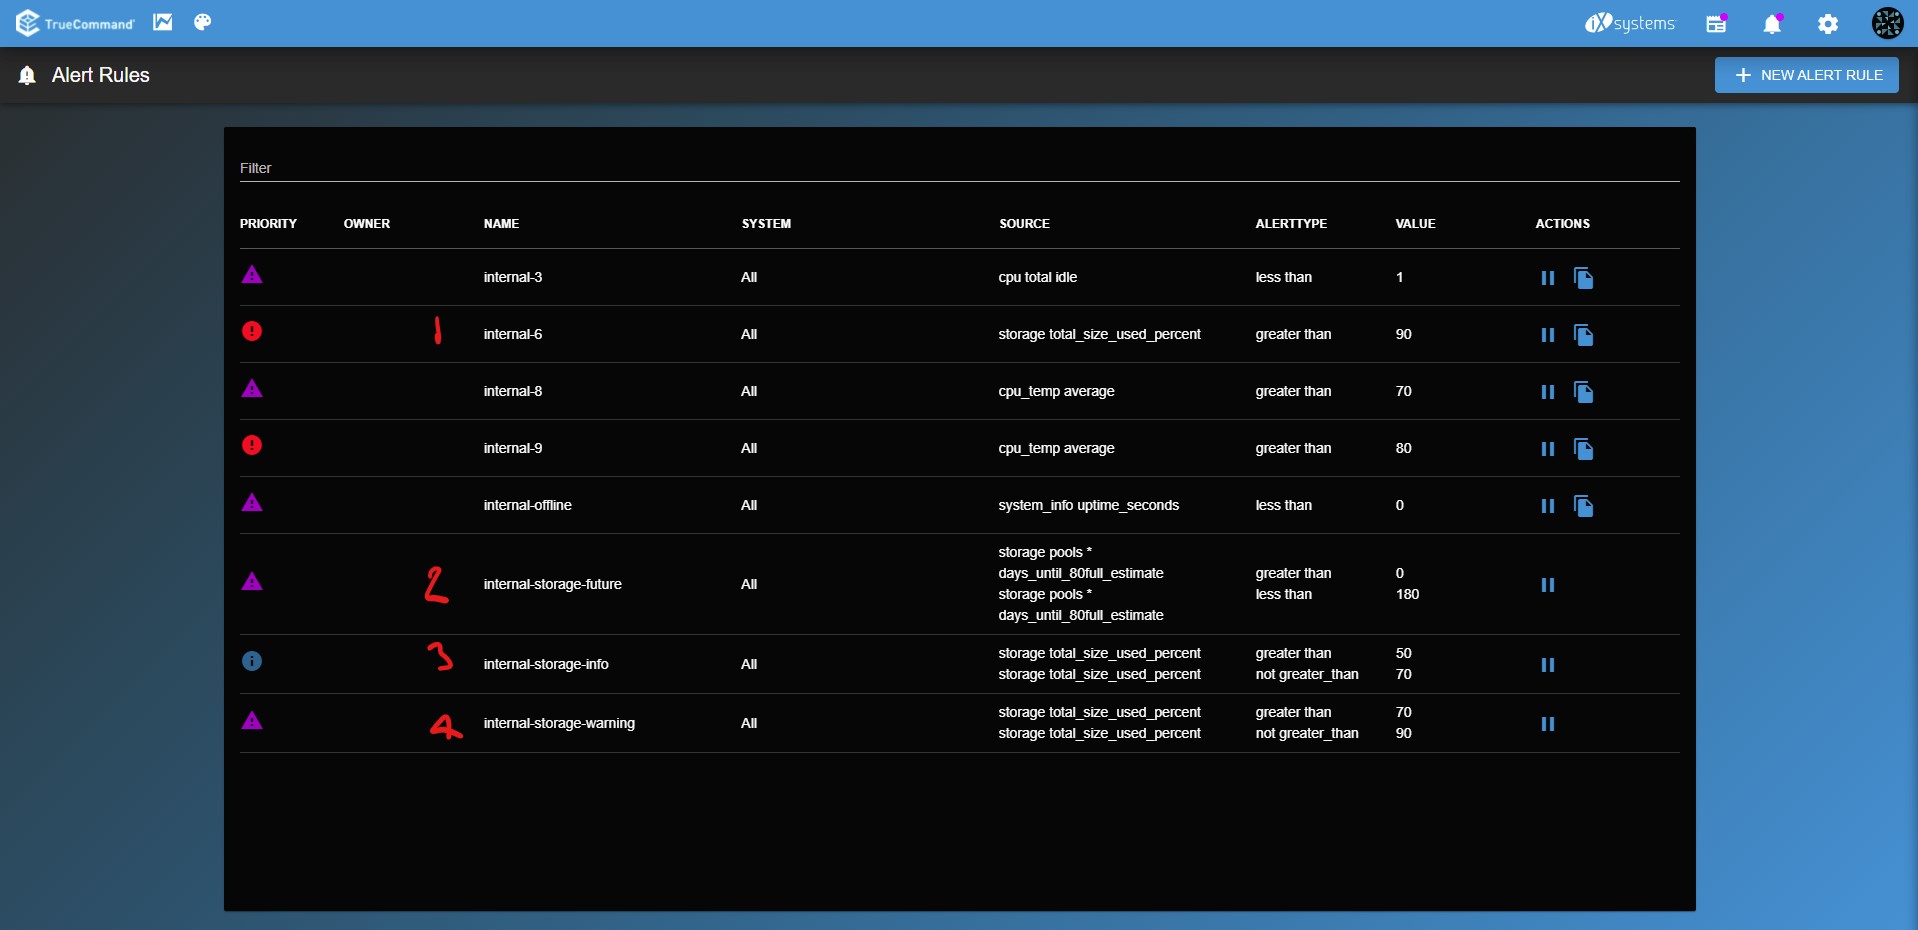This screenshot has height=930, width=1918.
Task: Open the settings gear menu
Action: (x=1828, y=24)
